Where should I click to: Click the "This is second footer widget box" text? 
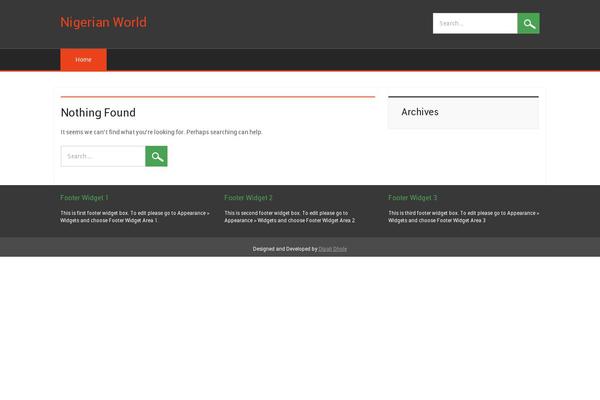[x=290, y=217]
